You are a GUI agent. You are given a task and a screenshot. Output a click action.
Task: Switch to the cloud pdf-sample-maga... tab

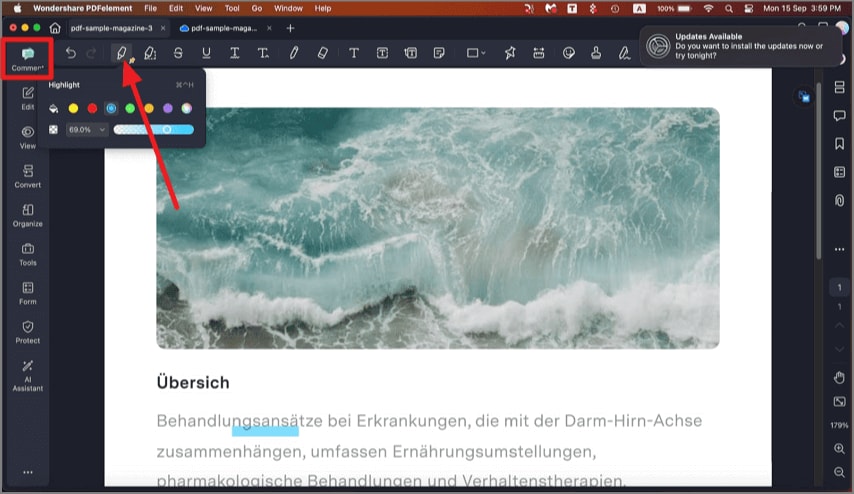click(224, 28)
